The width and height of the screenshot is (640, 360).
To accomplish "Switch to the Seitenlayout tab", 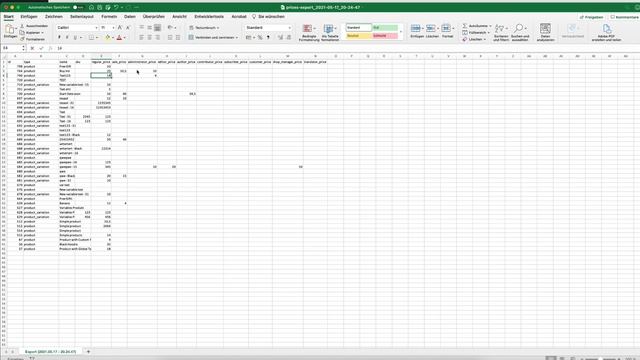I will click(x=82, y=17).
